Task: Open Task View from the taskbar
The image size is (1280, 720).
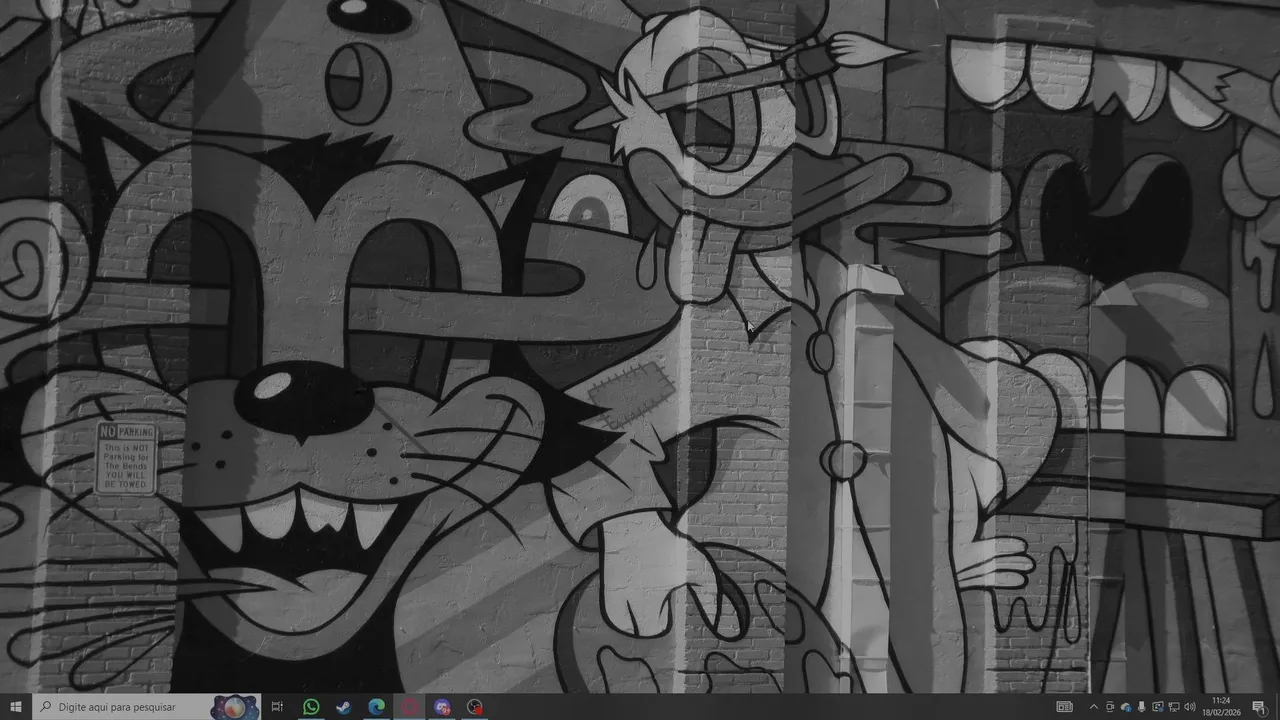Action: tap(277, 707)
